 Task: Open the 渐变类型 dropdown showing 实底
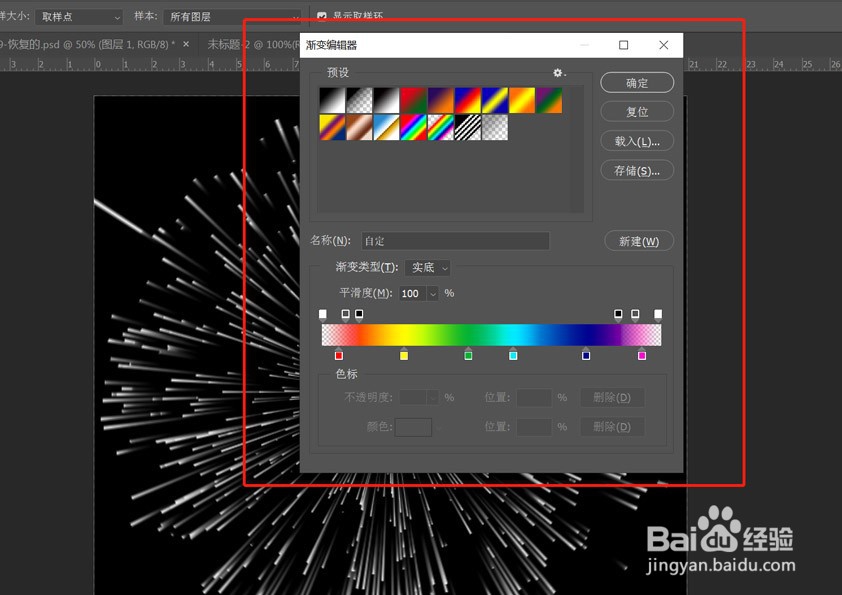pyautogui.click(x=427, y=267)
